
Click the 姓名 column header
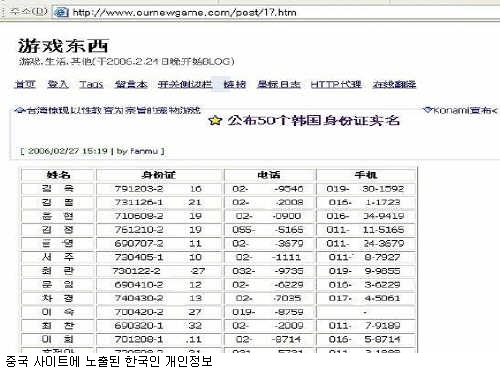point(58,175)
